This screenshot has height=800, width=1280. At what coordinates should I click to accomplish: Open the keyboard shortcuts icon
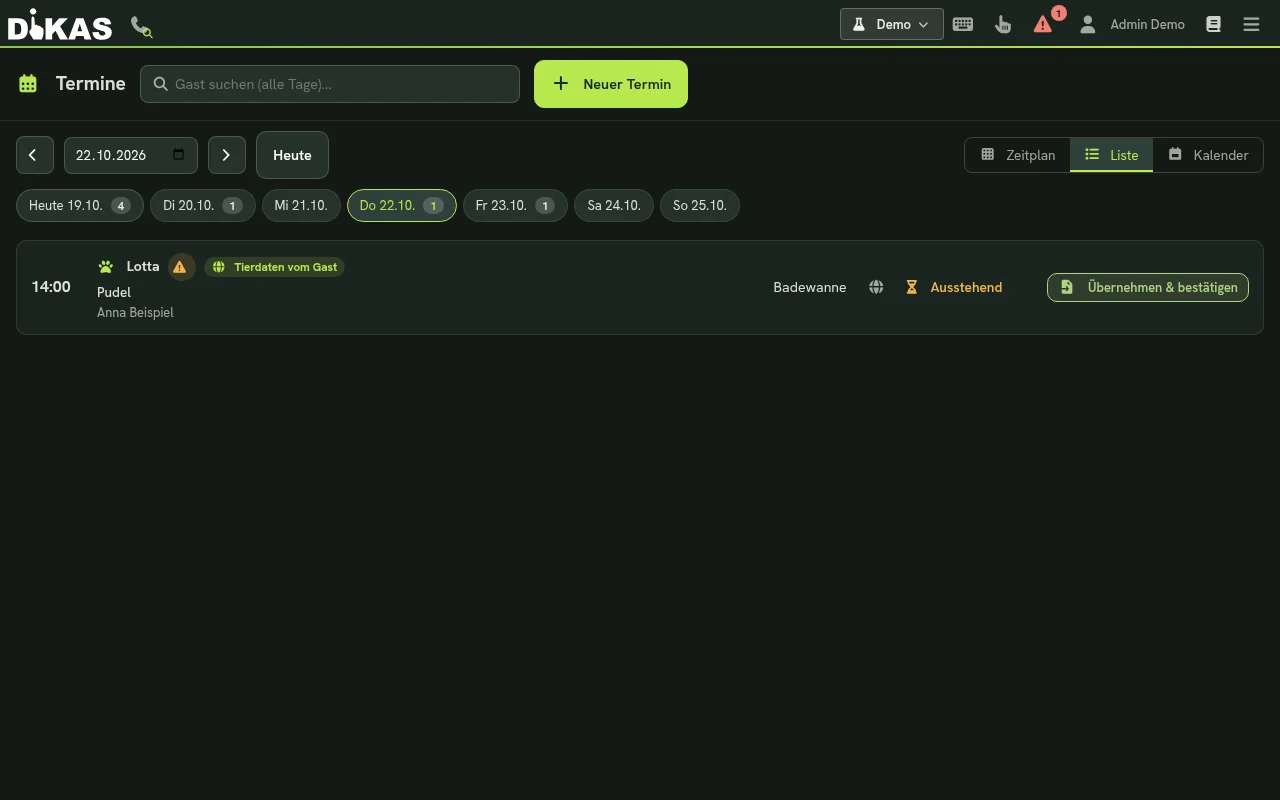(x=963, y=24)
